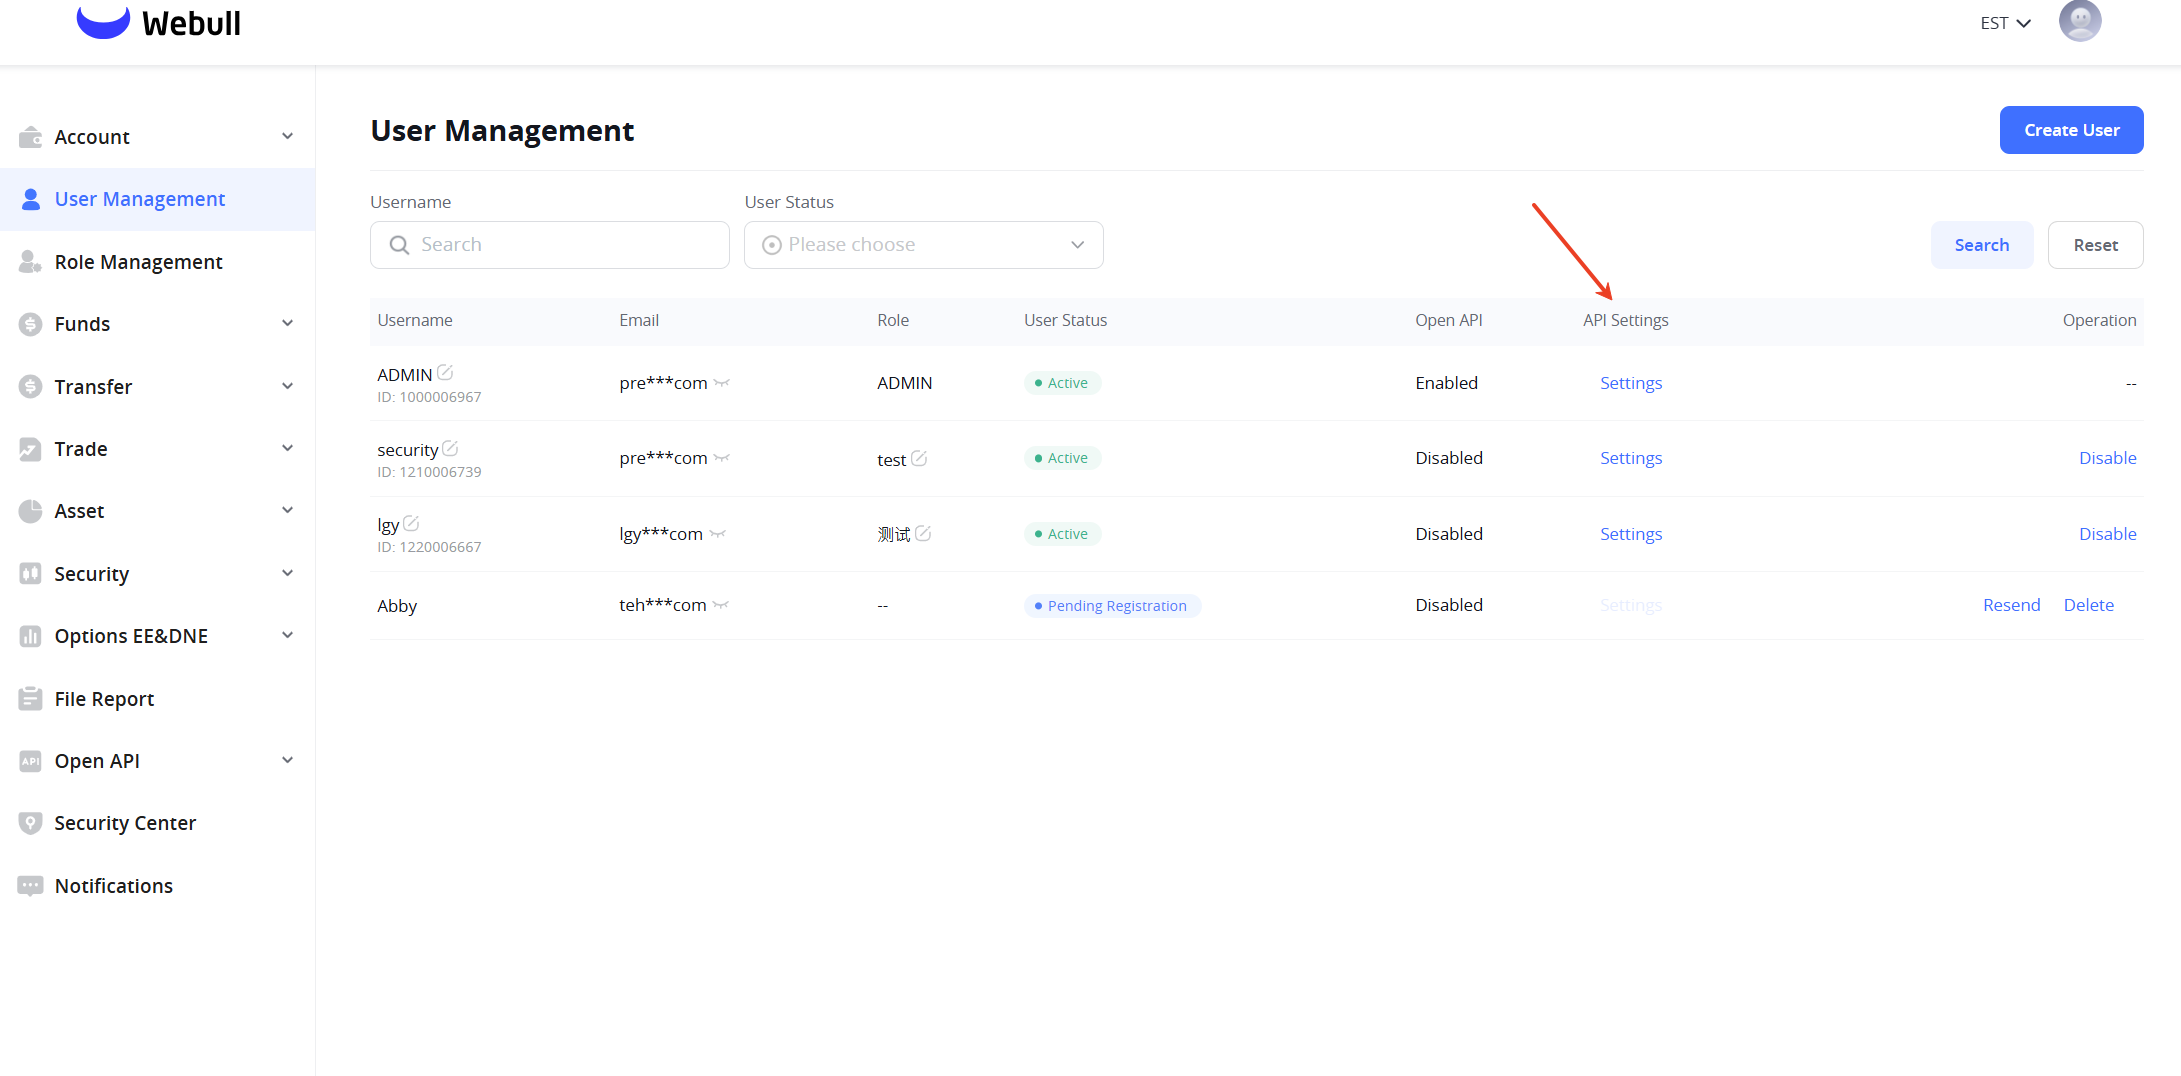The width and height of the screenshot is (2181, 1076).
Task: Open API Settings for the ADMIN user
Action: (1630, 383)
